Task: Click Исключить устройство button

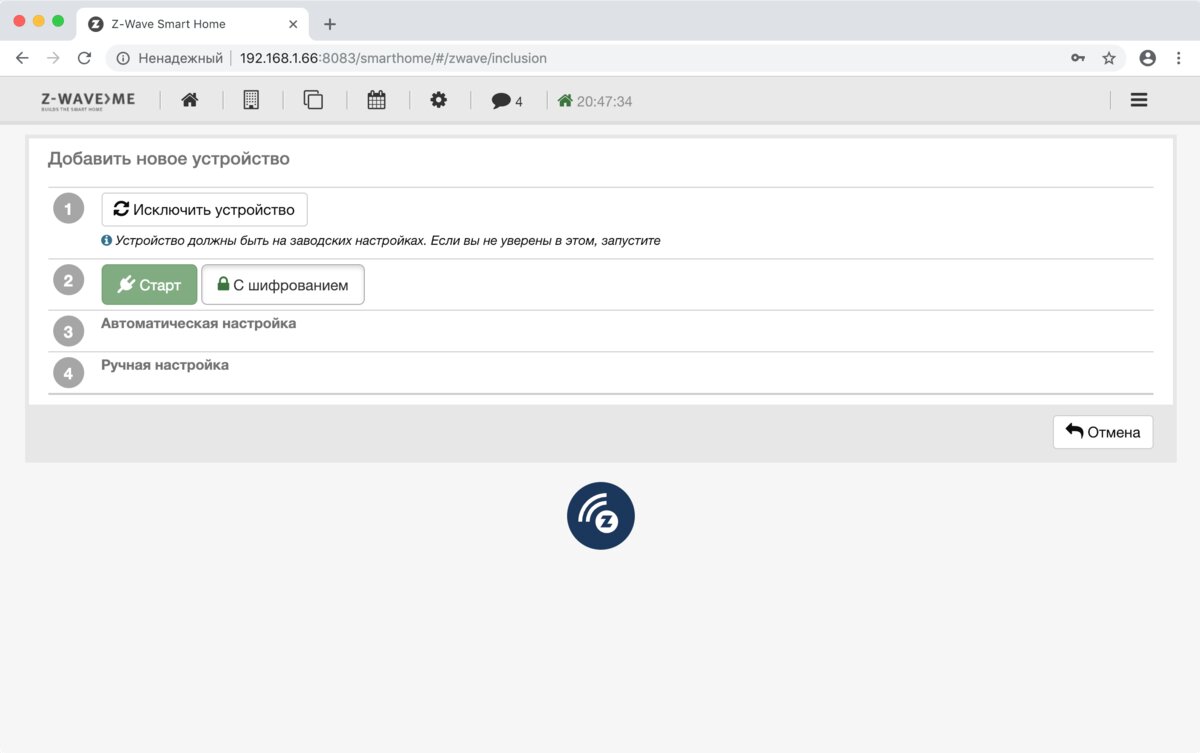Action: point(204,210)
